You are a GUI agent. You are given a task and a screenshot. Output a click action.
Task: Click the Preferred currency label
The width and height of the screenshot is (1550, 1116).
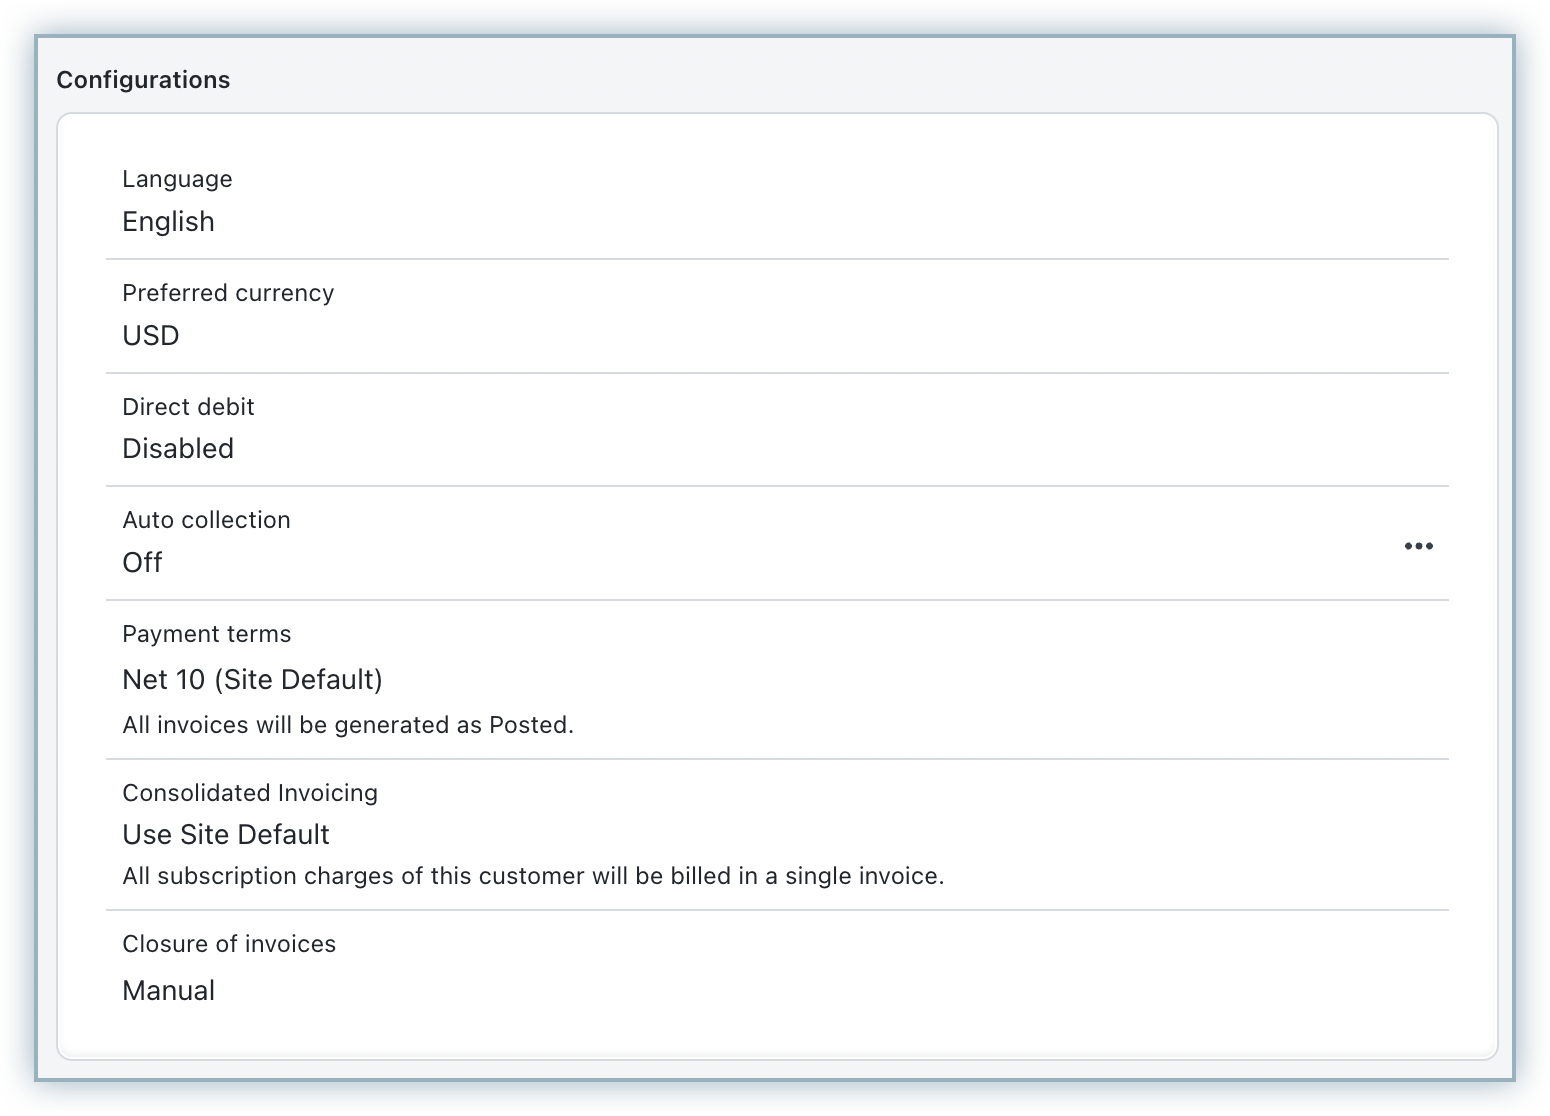point(228,293)
